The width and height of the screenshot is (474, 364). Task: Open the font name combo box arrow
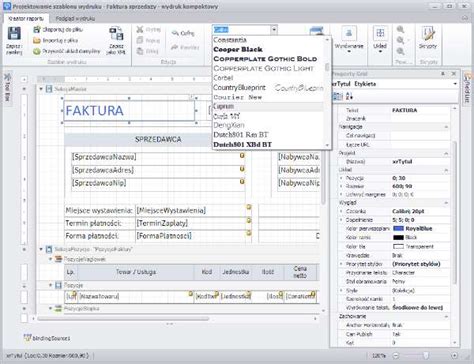(274, 30)
